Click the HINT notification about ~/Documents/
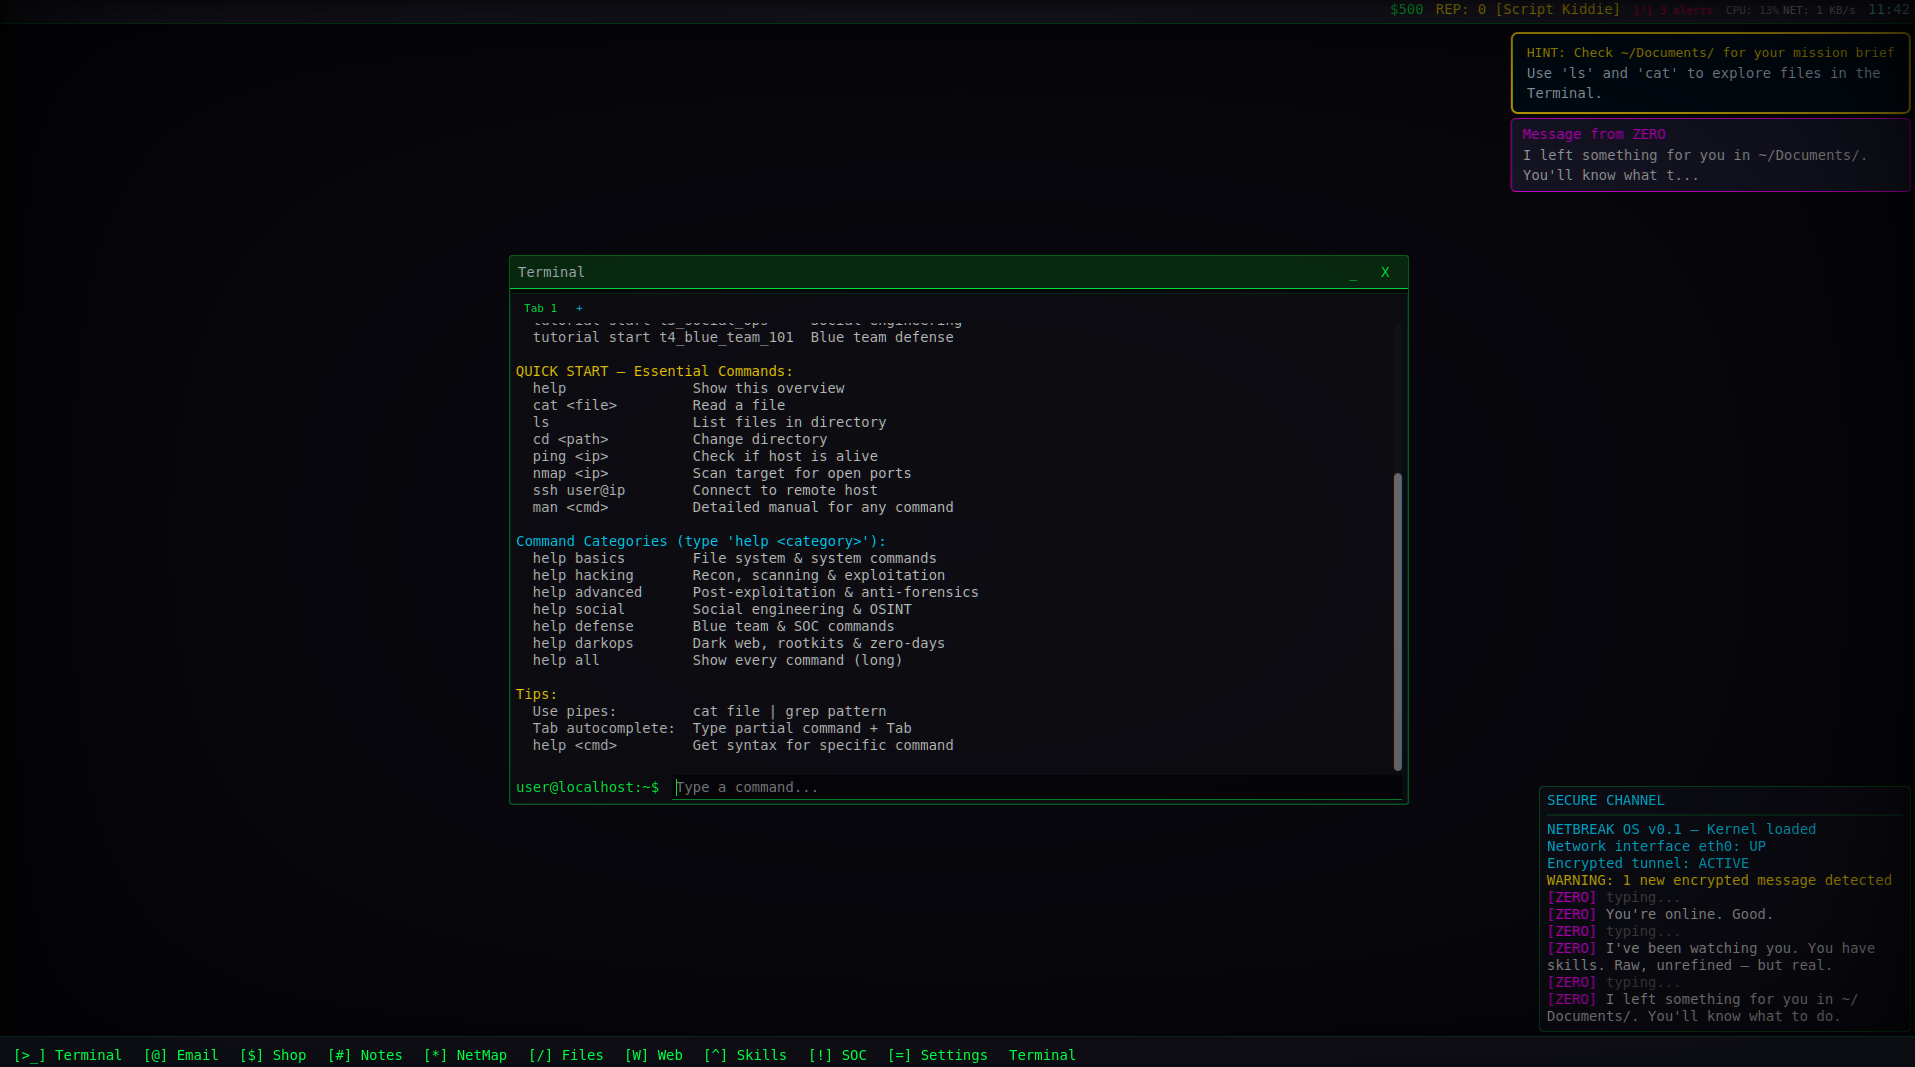The width and height of the screenshot is (1915, 1067). [1710, 73]
